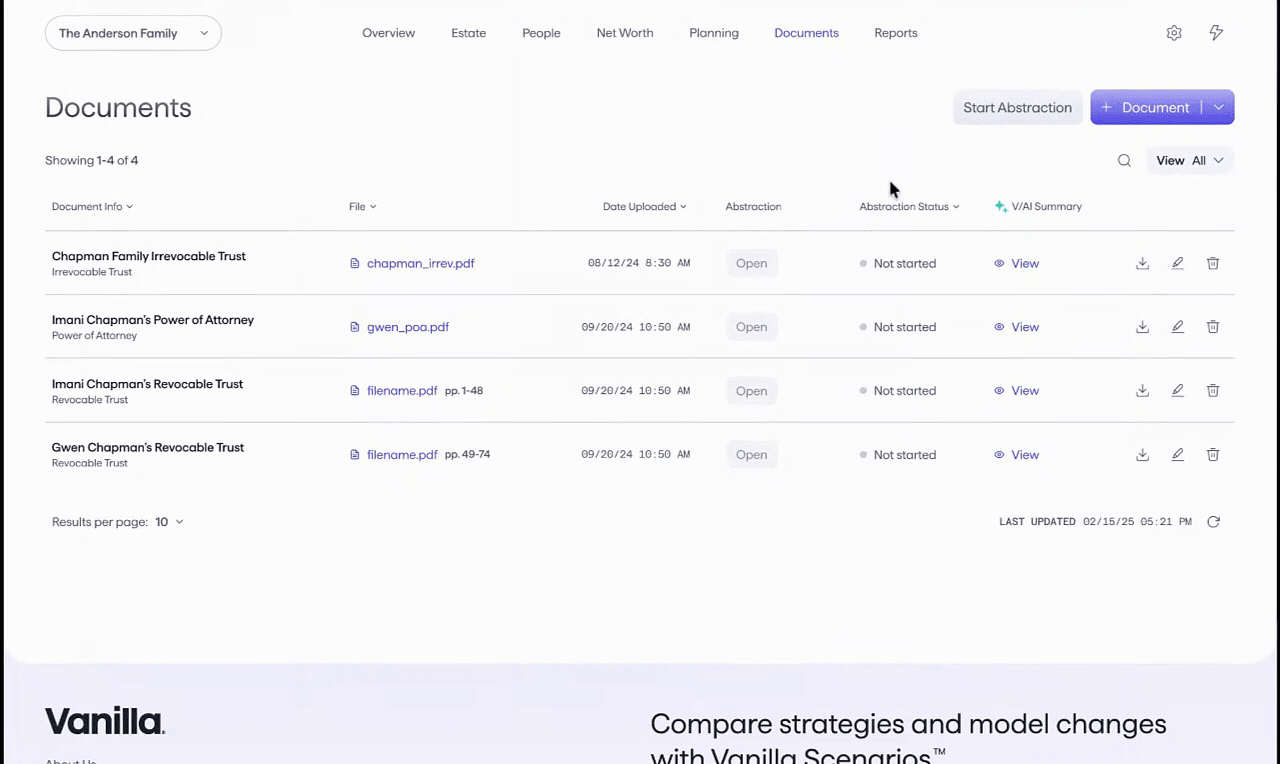1280x764 pixels.
Task: Open the View All filter dropdown
Action: 1189,161
